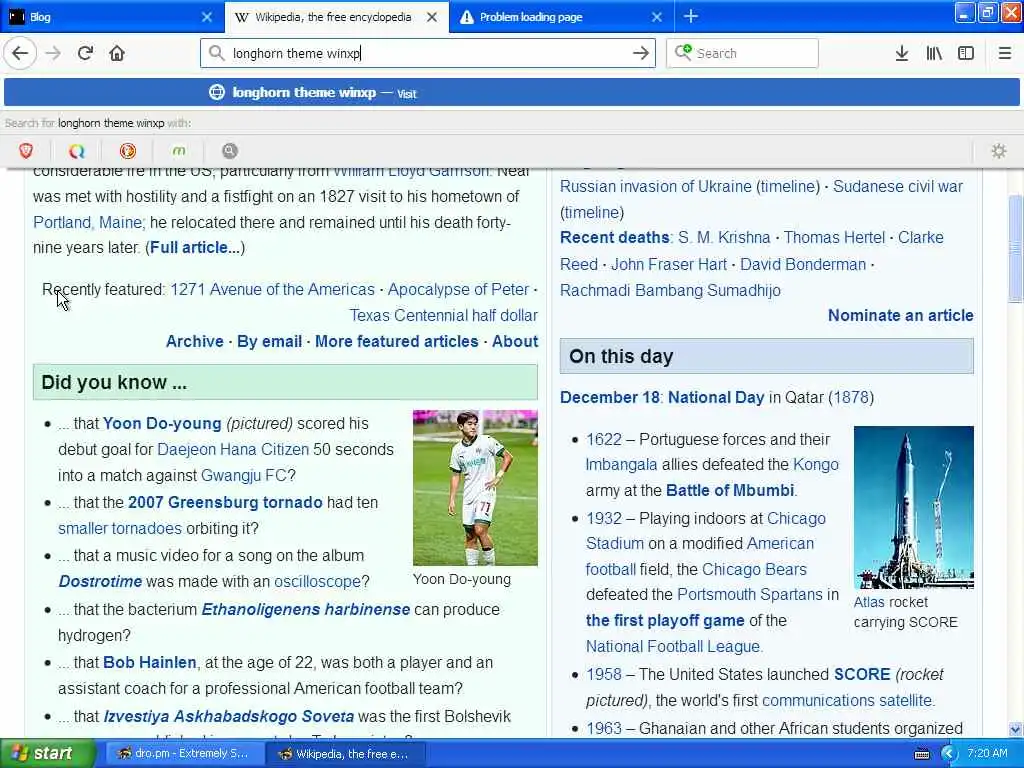The image size is (1024, 768).
Task: Open the Battle of Mbumbi link
Action: tap(730, 490)
